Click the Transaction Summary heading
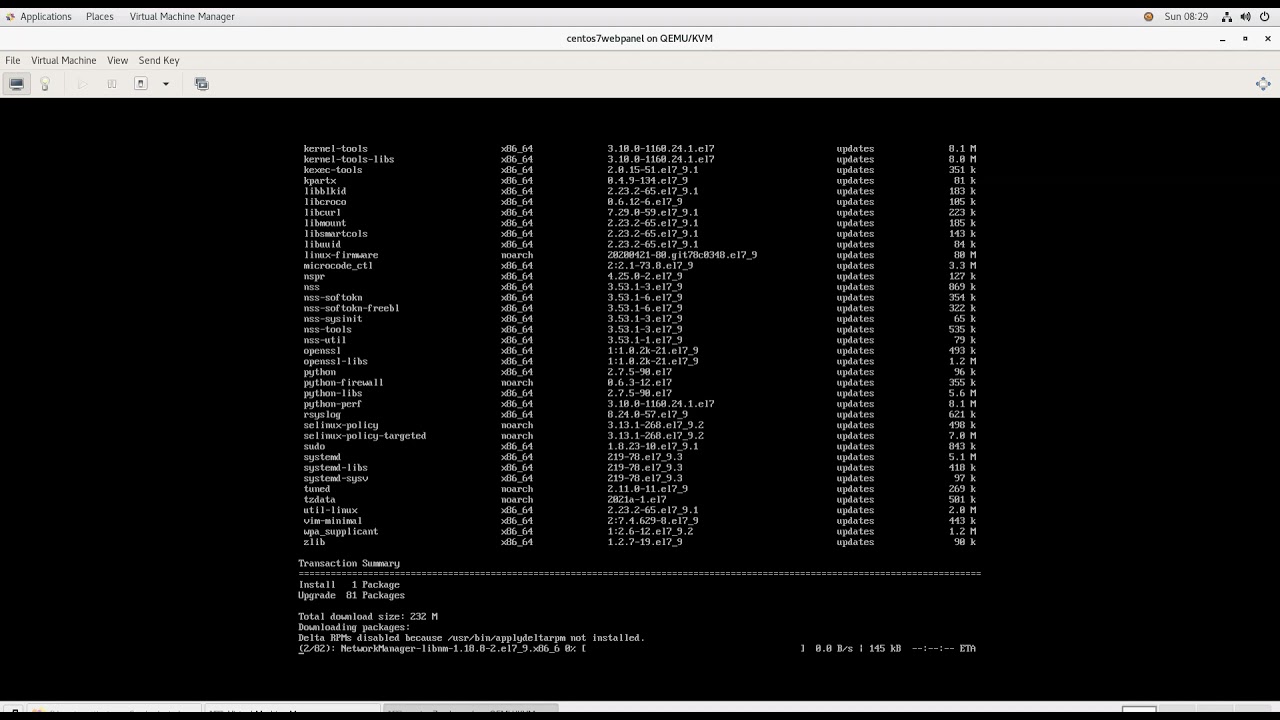 tap(349, 563)
